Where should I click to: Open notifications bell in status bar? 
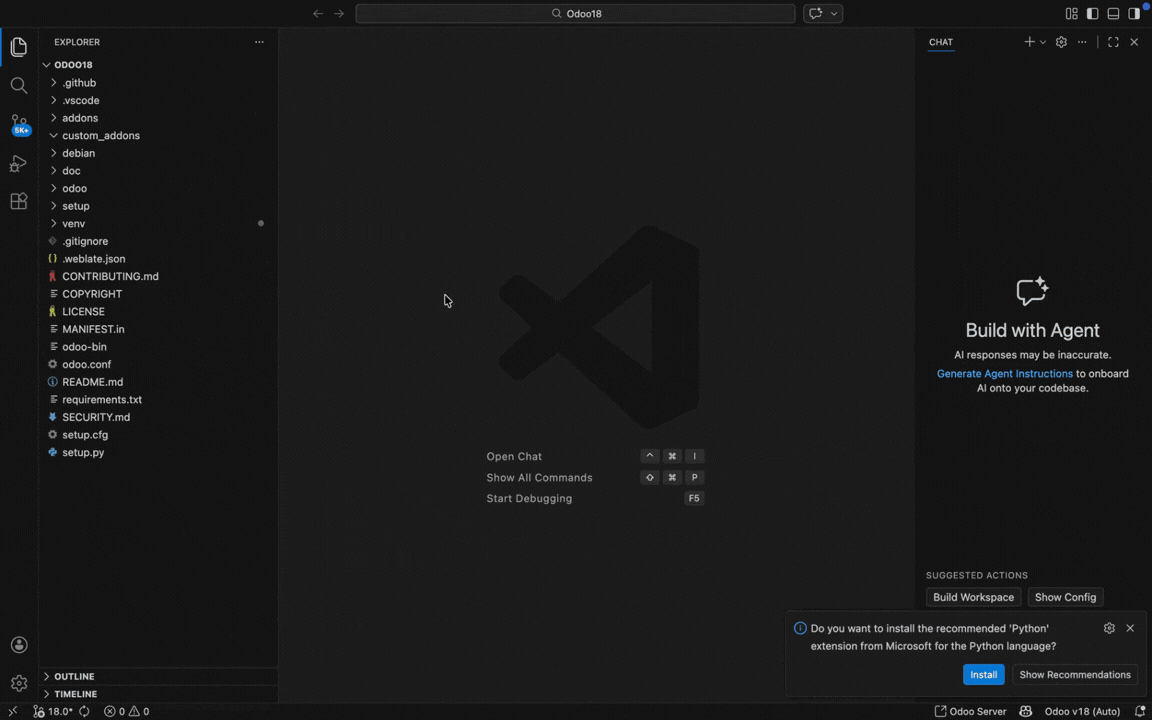(1140, 711)
